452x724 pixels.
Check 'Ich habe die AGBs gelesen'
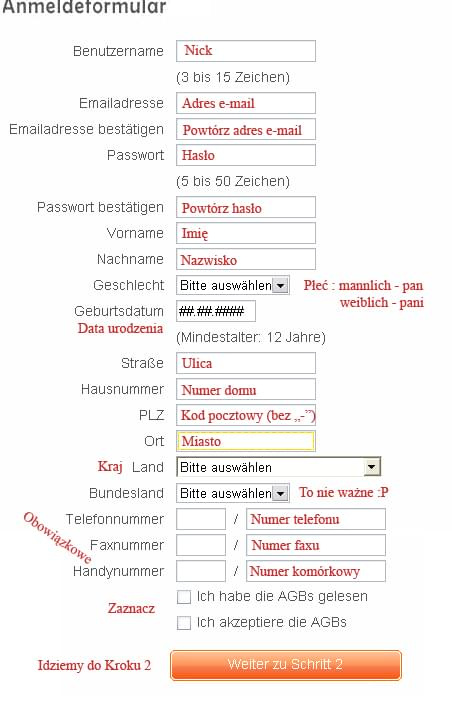pyautogui.click(x=184, y=597)
